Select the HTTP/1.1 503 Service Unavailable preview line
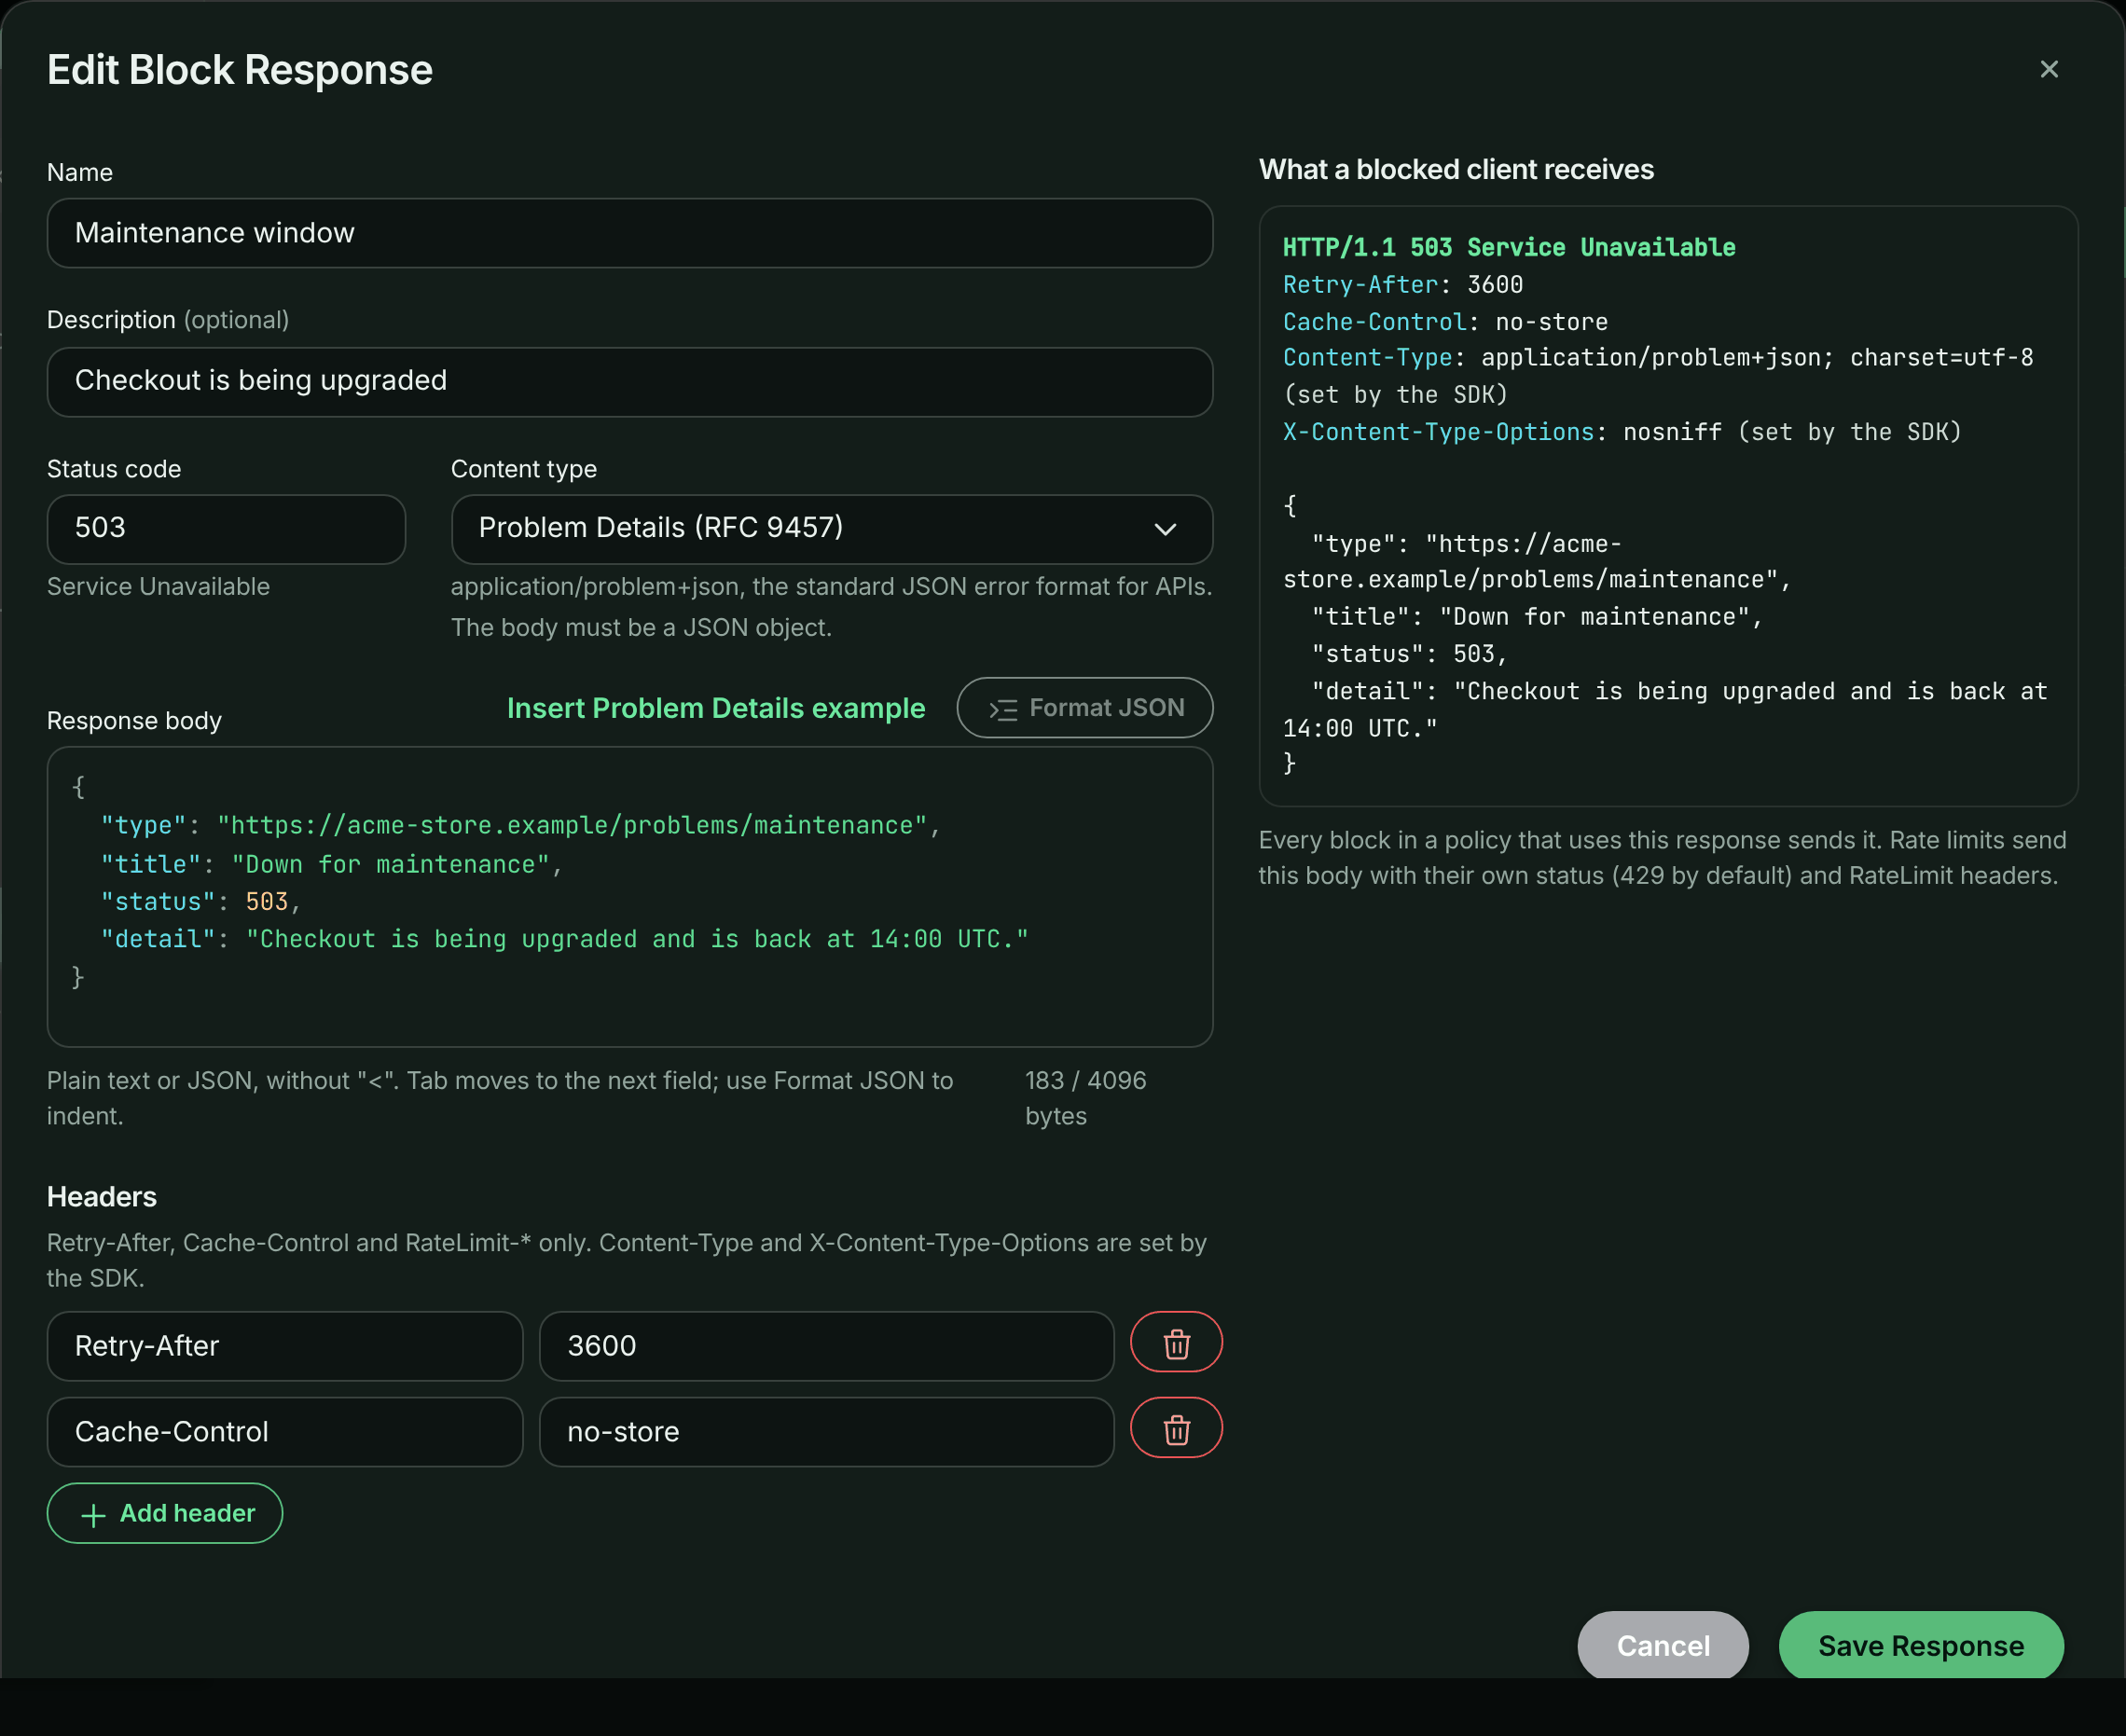Viewport: 2126px width, 1736px height. tap(1509, 247)
